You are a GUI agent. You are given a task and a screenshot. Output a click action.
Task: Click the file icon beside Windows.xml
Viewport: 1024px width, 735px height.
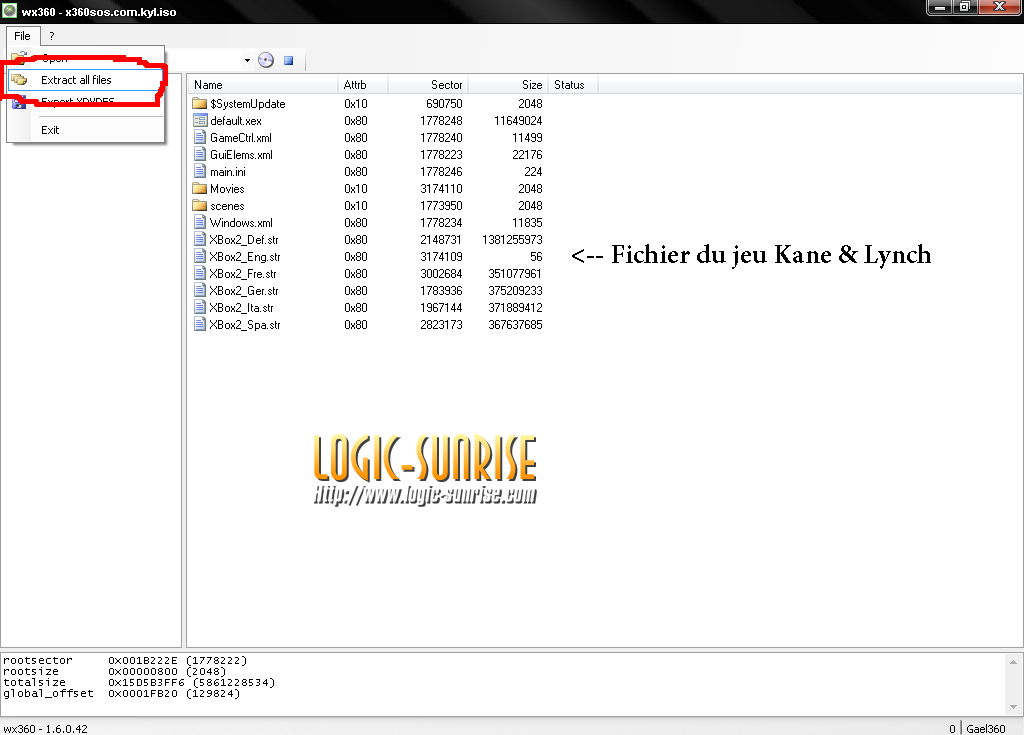200,222
